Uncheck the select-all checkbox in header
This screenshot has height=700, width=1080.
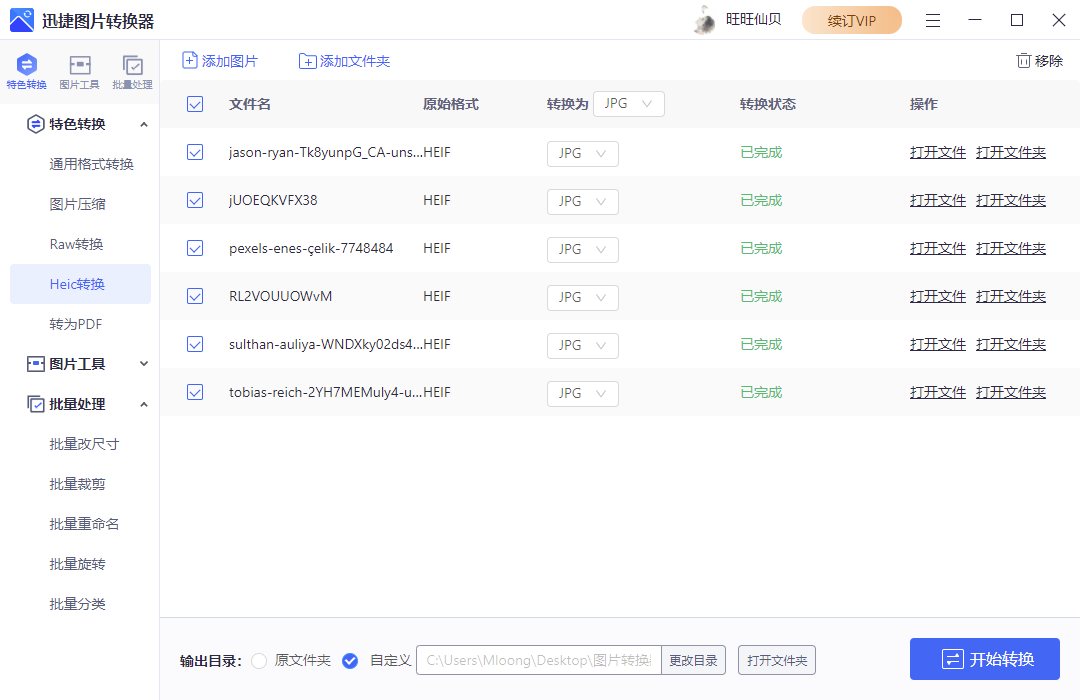pos(195,103)
